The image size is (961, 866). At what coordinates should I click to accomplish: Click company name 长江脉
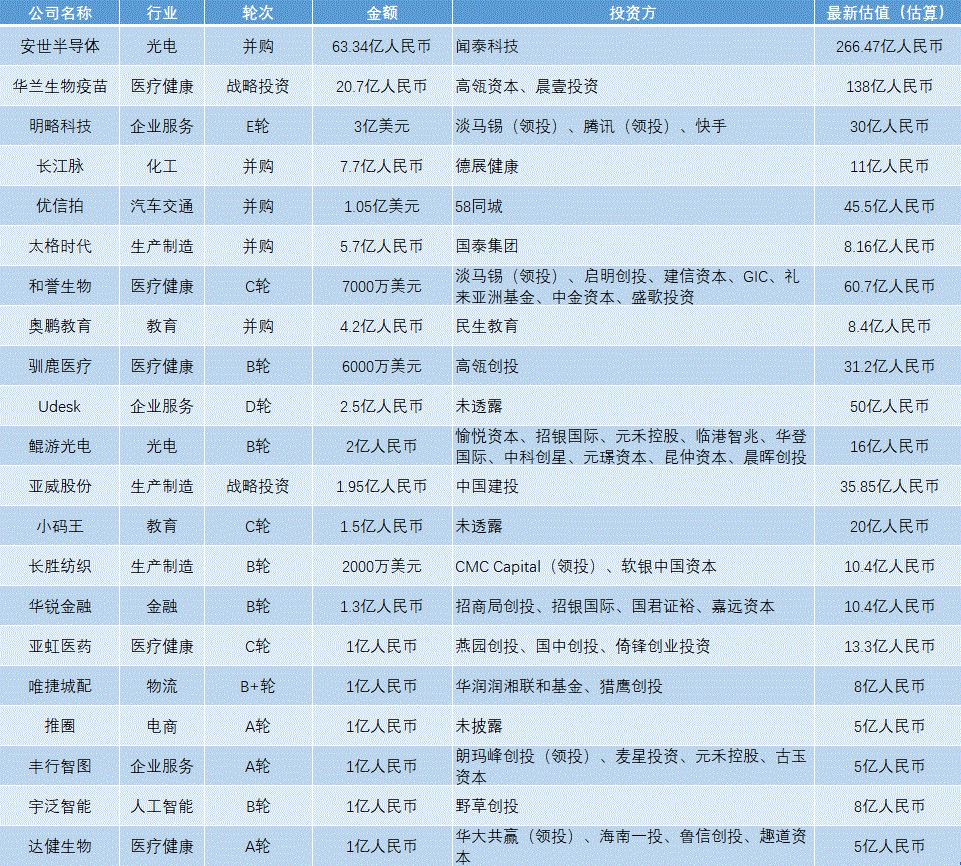coord(59,165)
